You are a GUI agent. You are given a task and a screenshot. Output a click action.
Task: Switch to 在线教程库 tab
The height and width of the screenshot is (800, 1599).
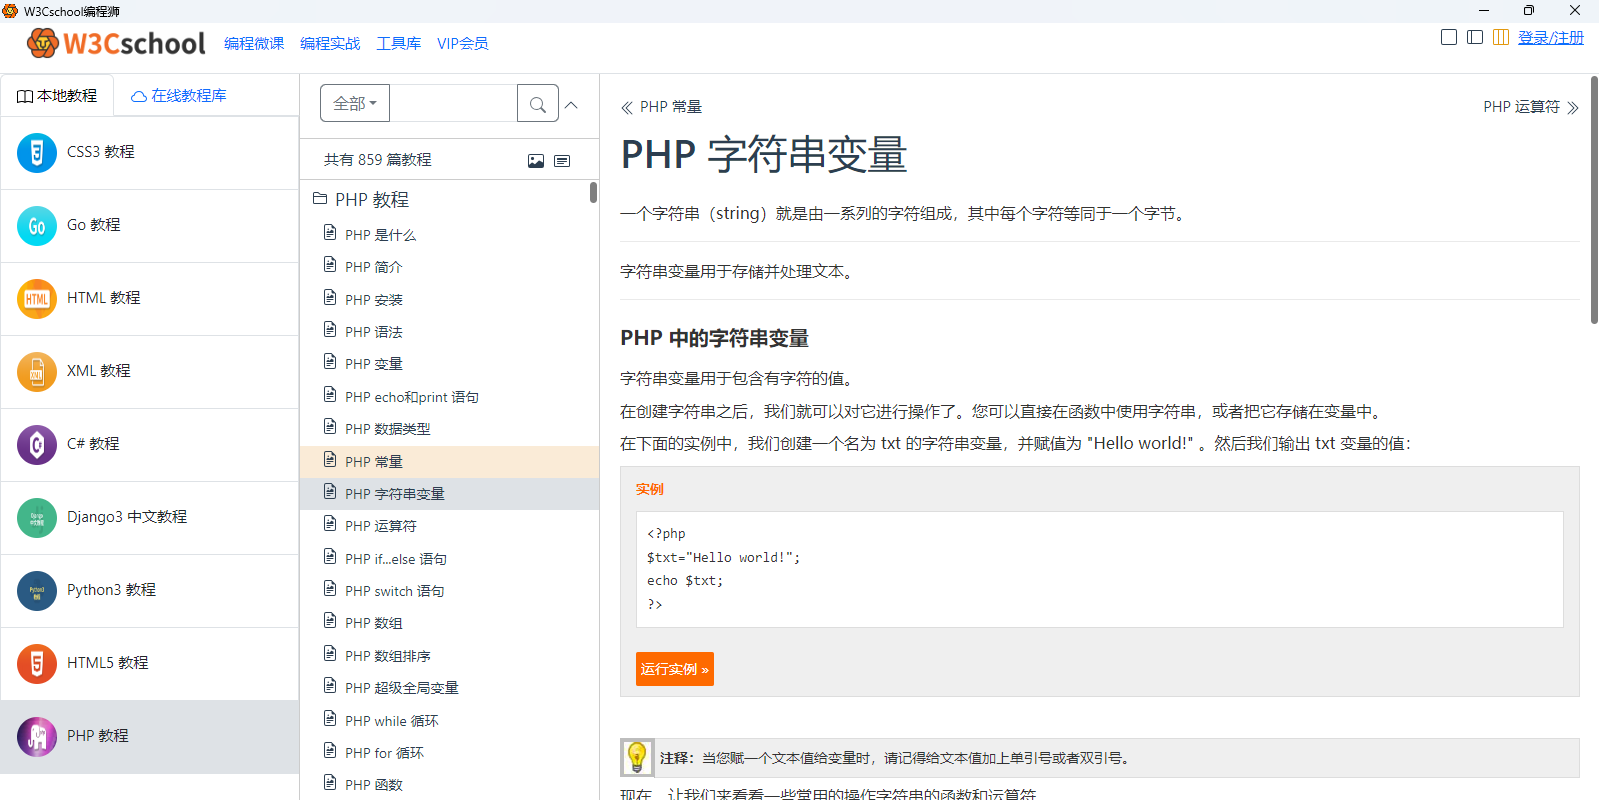(179, 96)
